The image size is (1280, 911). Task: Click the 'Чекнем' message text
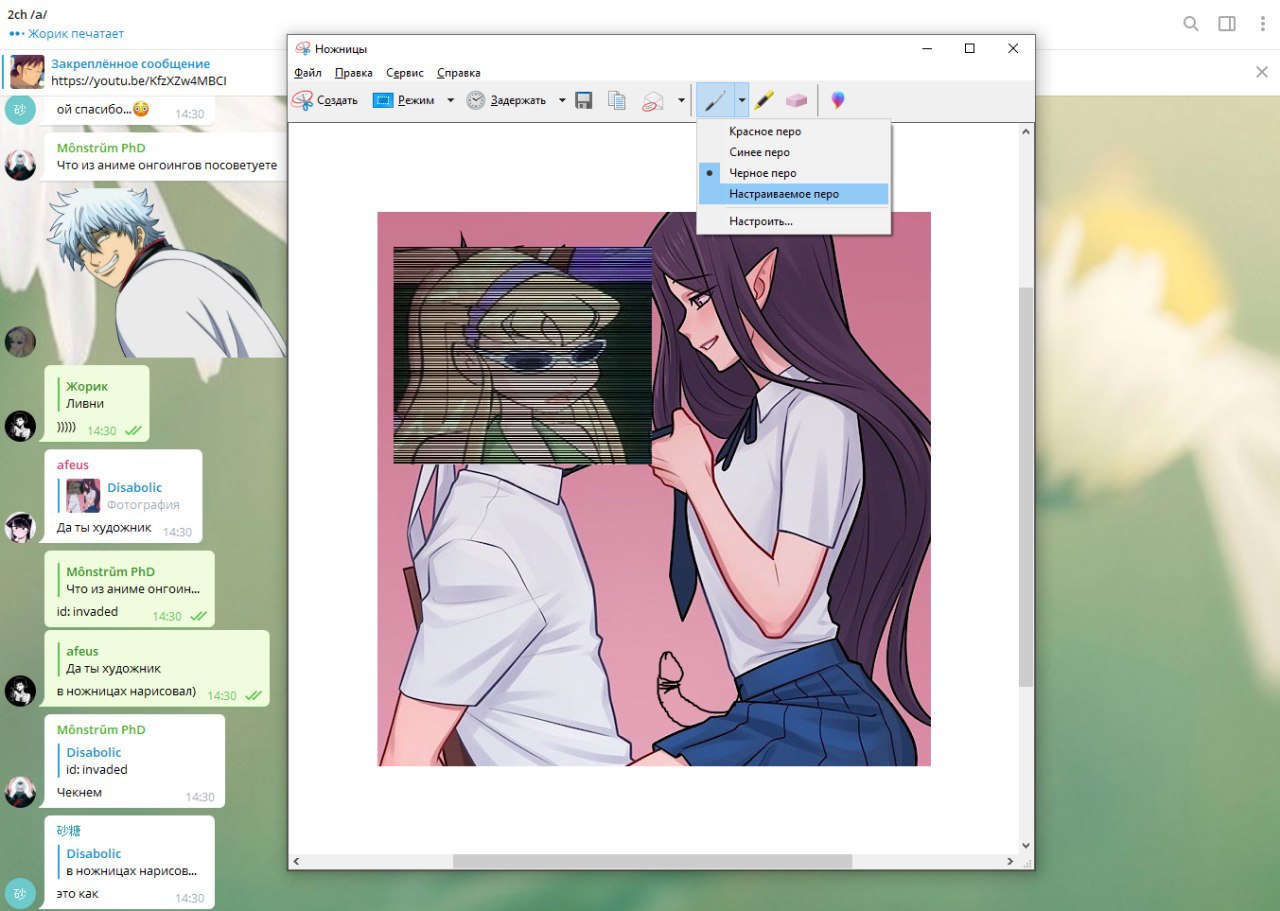pyautogui.click(x=79, y=792)
